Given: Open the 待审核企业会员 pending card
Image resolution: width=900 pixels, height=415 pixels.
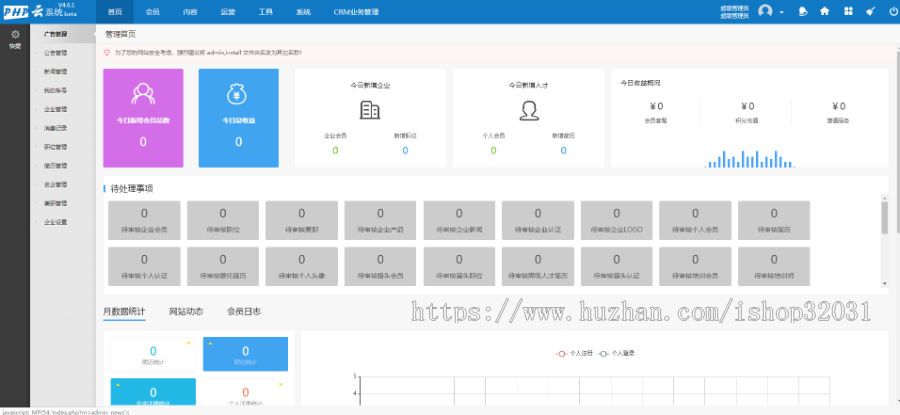Looking at the screenshot, I should point(144,220).
